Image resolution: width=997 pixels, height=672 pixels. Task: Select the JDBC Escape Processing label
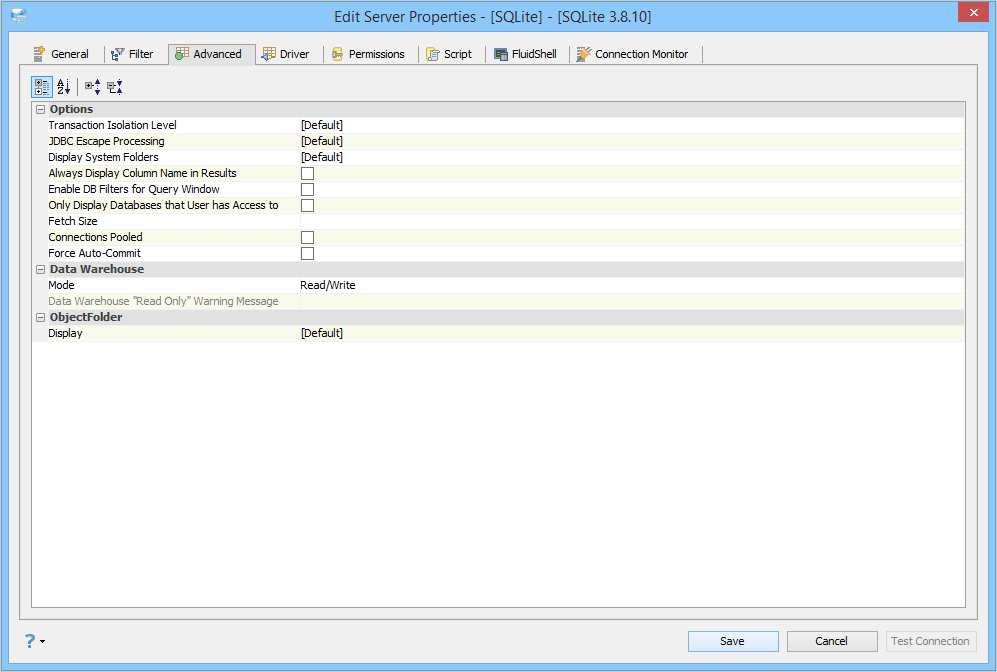[x=106, y=141]
